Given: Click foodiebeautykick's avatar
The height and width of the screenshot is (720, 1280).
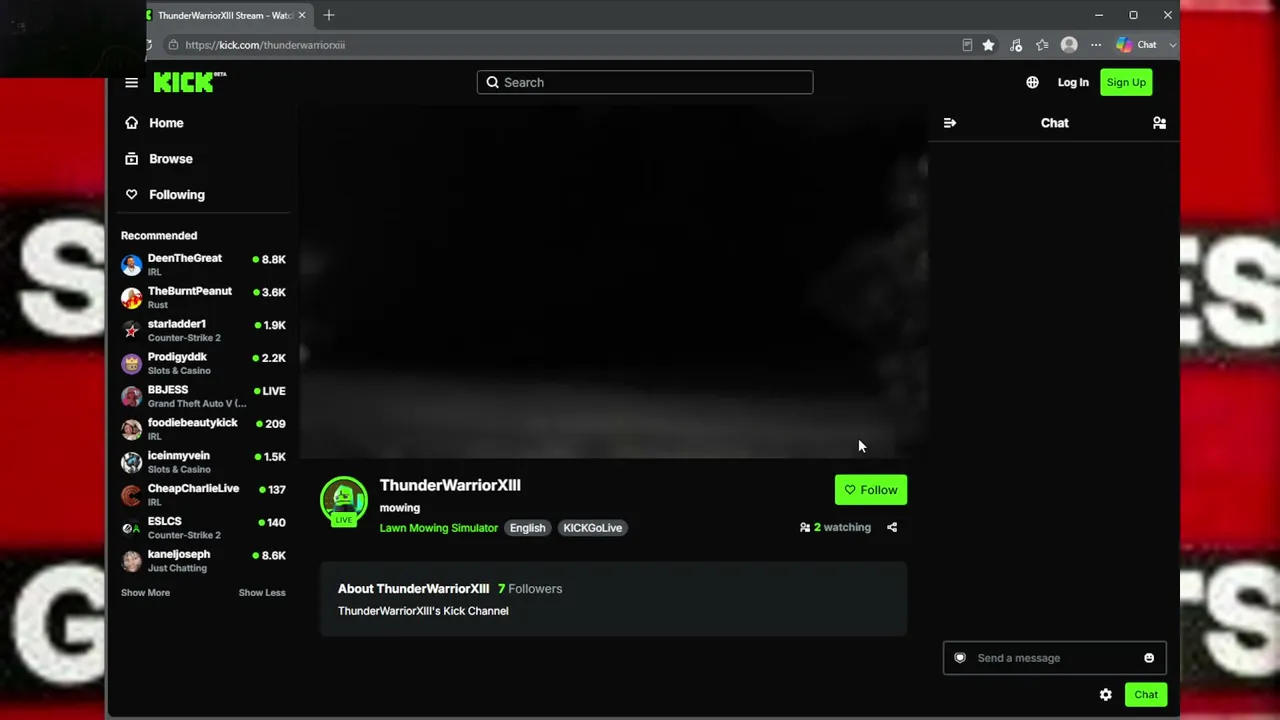Looking at the screenshot, I should (x=131, y=430).
